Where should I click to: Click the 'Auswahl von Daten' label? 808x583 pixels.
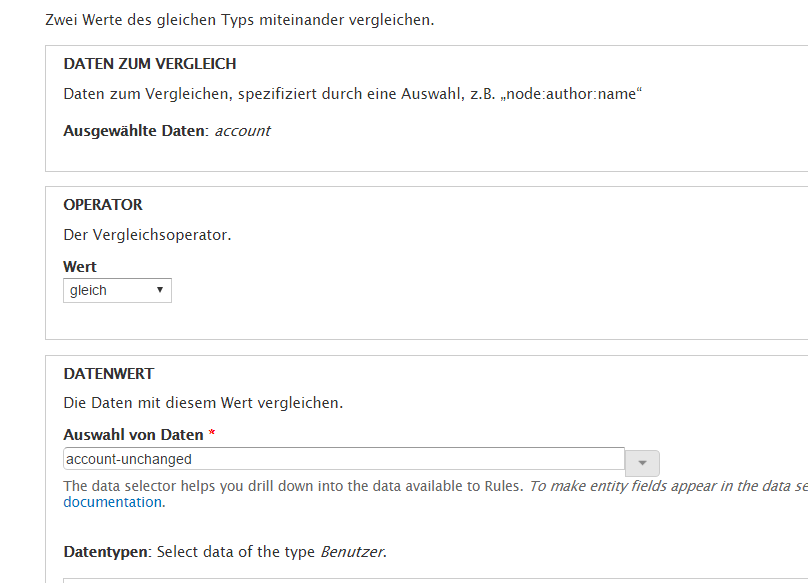click(133, 435)
